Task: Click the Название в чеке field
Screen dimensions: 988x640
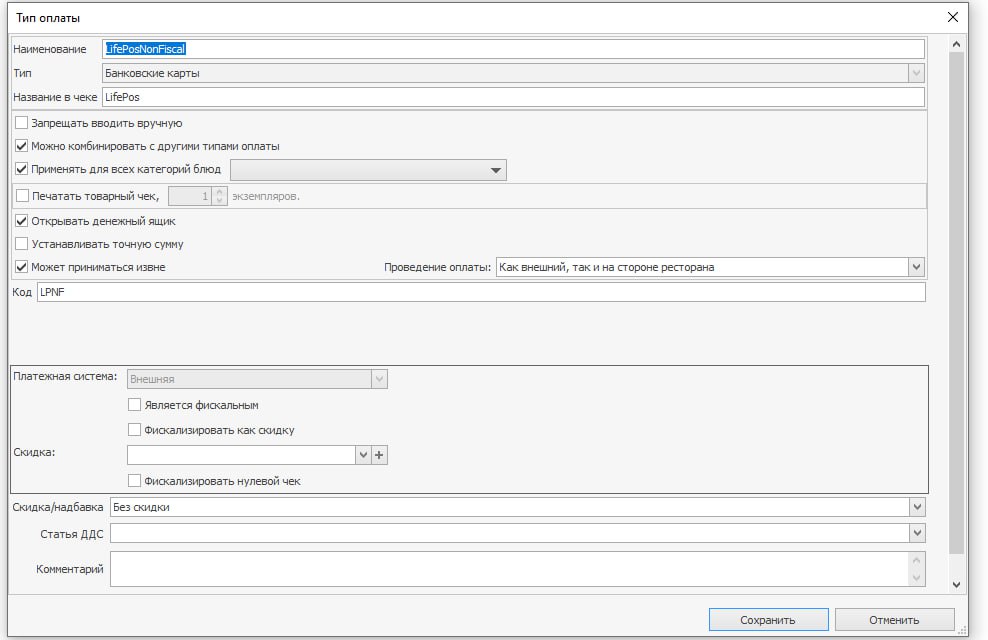Action: pyautogui.click(x=513, y=97)
